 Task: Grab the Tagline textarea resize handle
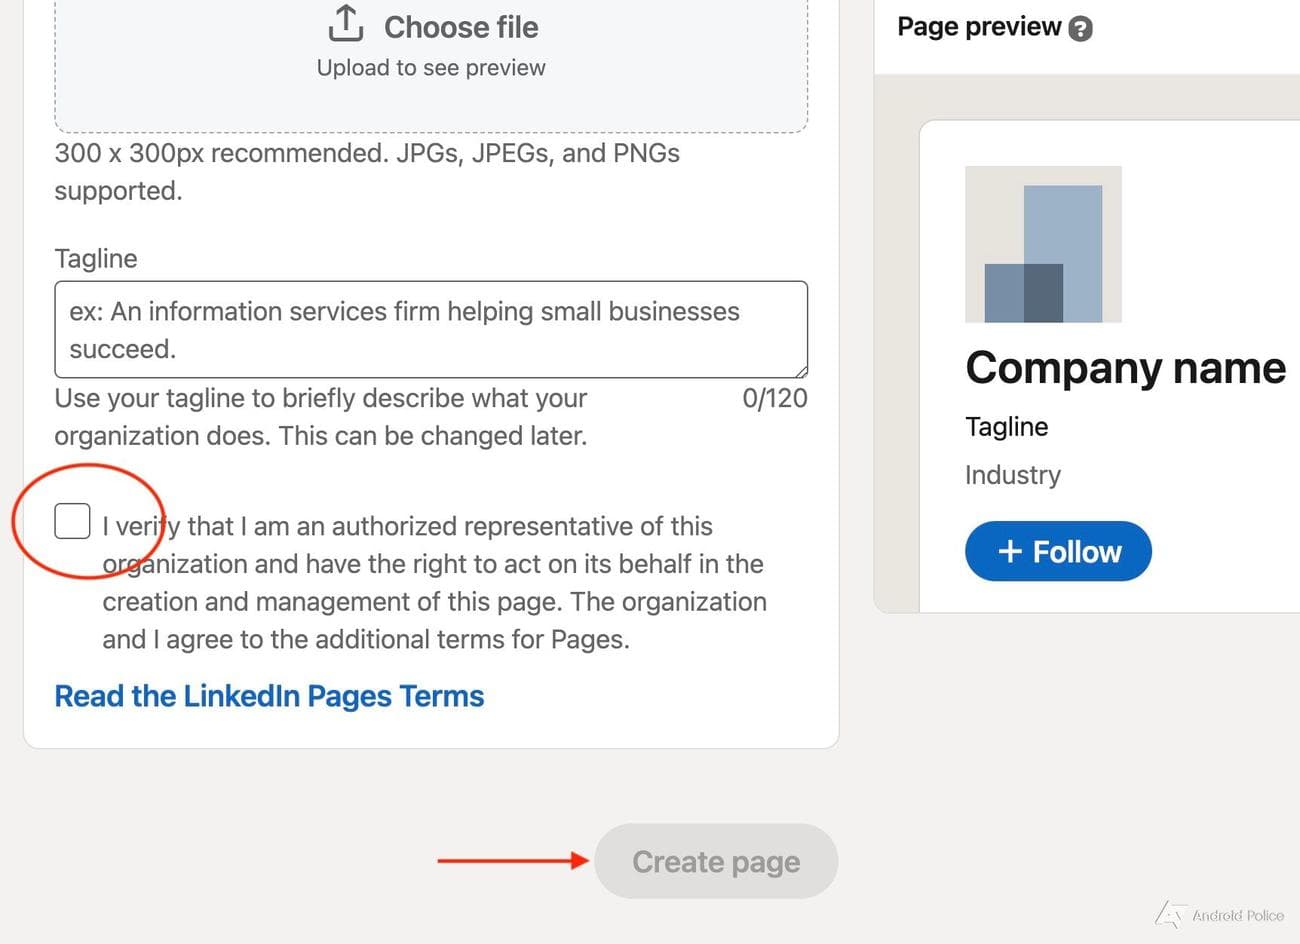coord(800,370)
